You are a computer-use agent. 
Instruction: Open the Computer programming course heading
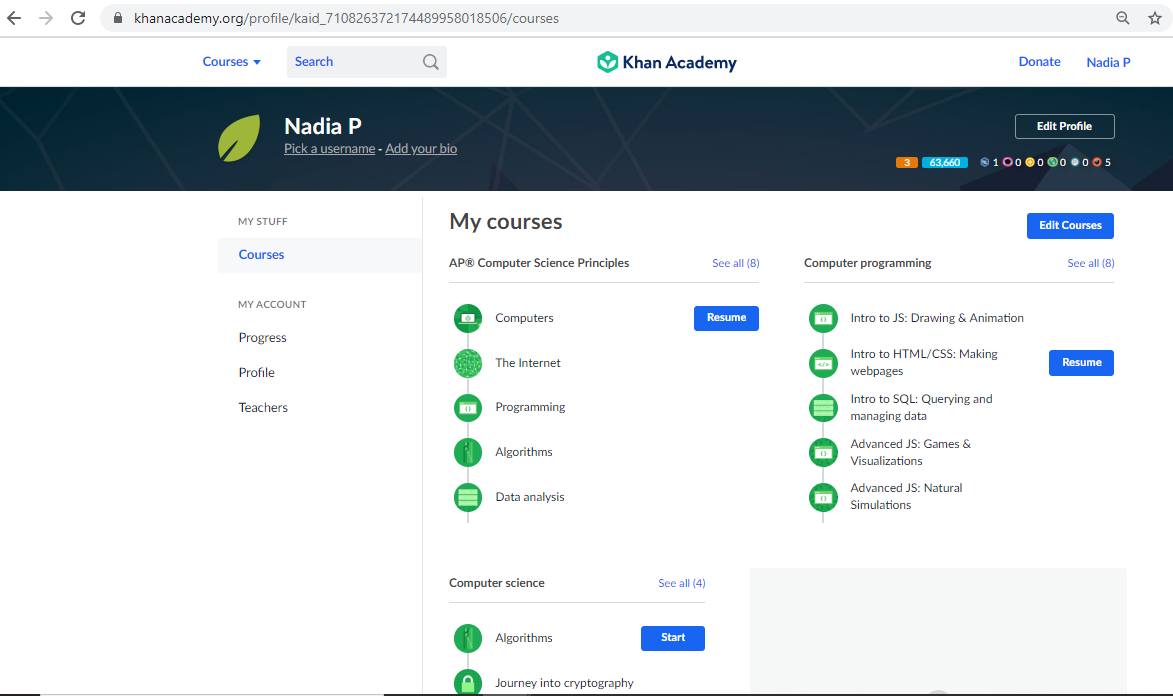pyautogui.click(x=868, y=263)
